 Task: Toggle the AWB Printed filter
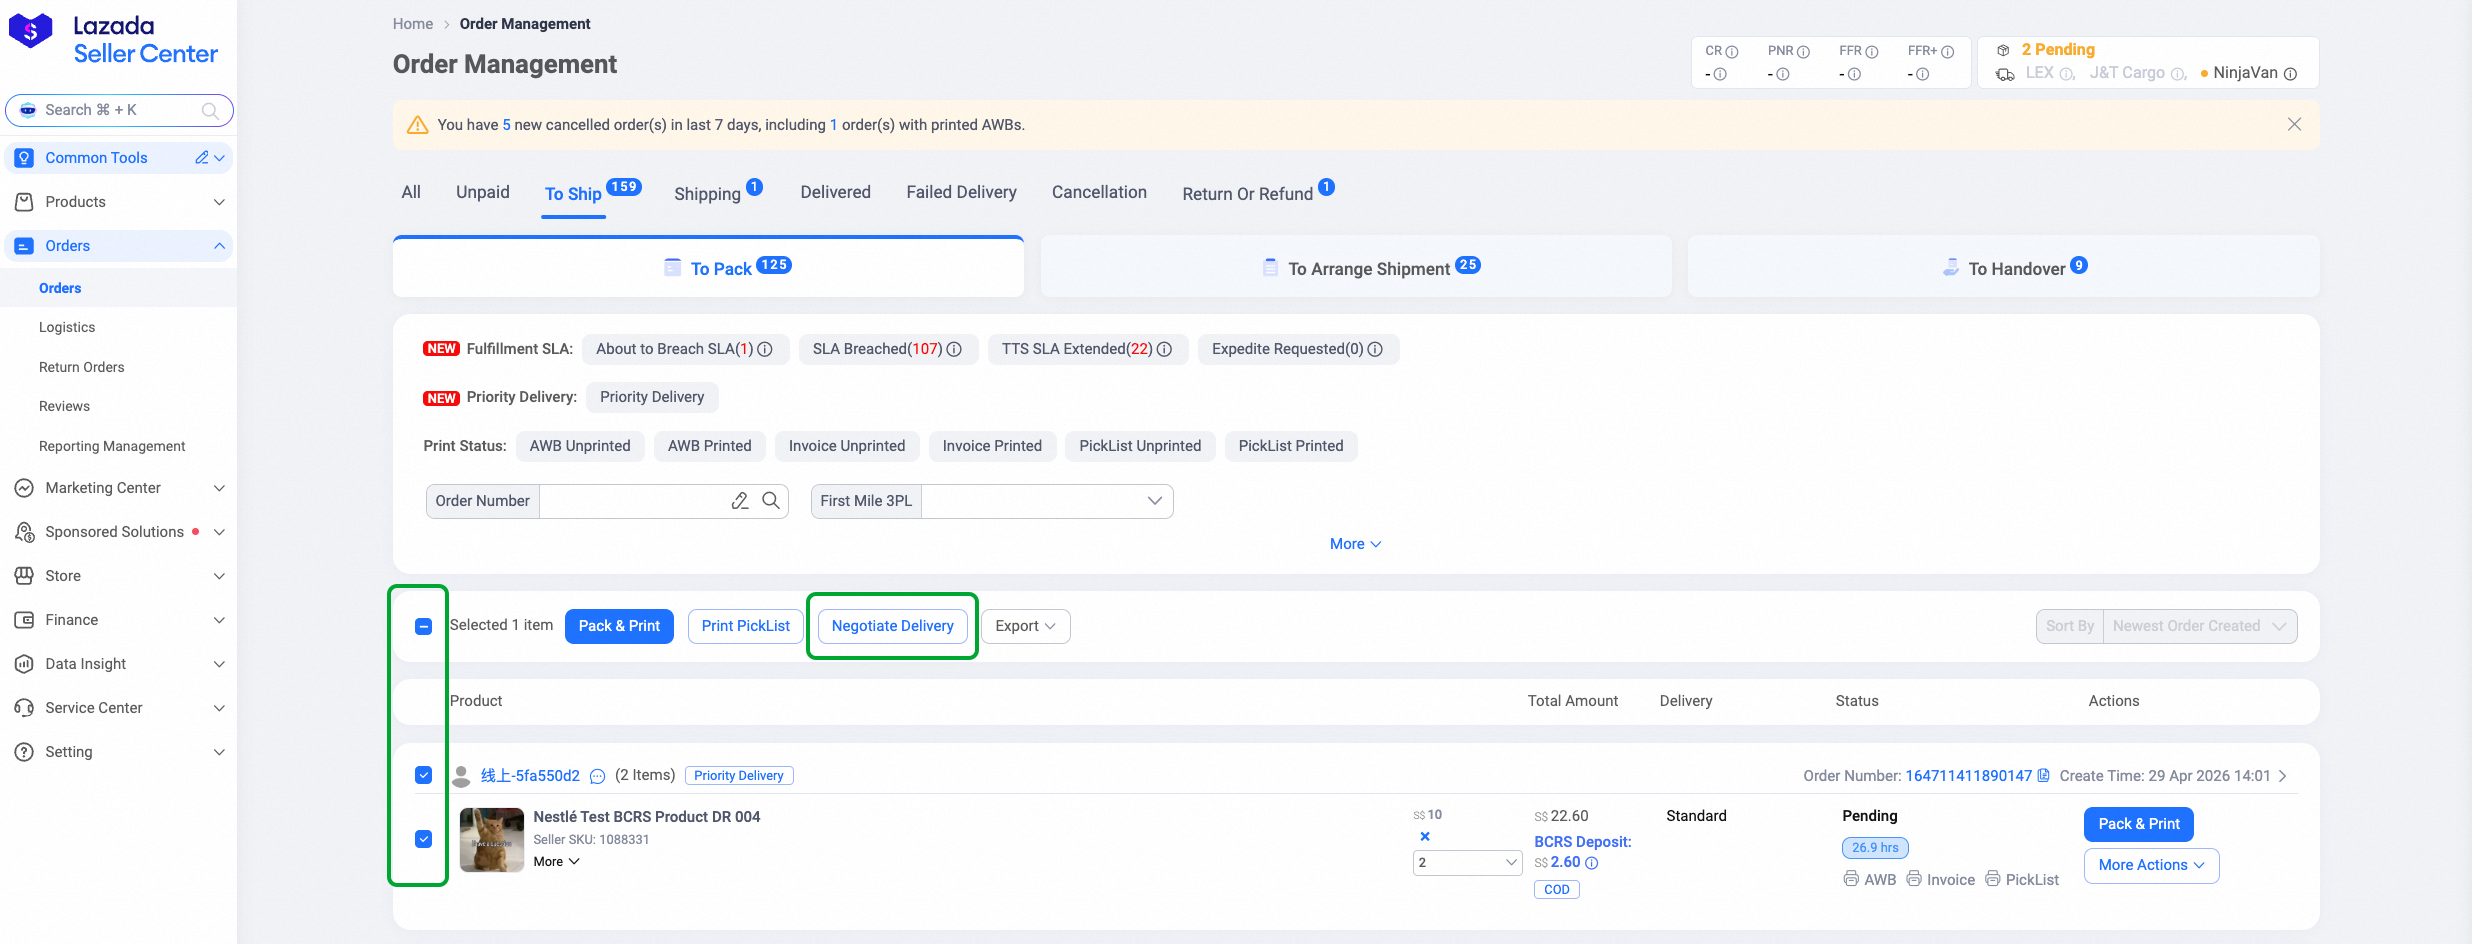[x=709, y=446]
